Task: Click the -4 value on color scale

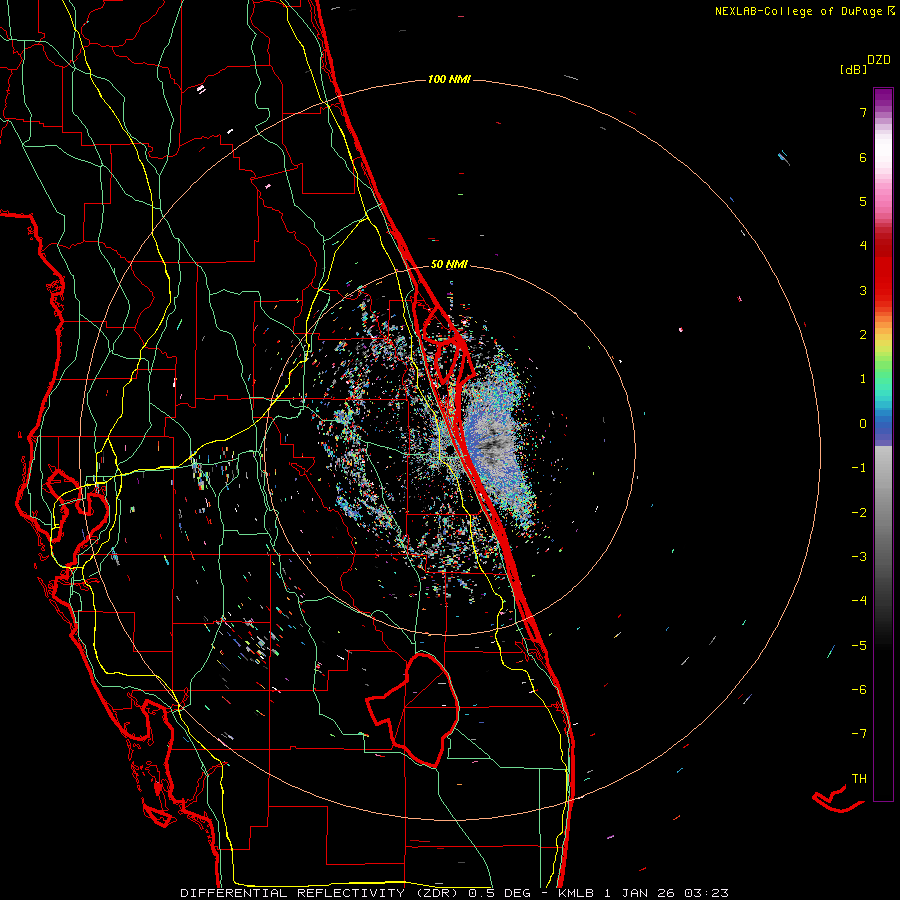Action: click(x=859, y=600)
